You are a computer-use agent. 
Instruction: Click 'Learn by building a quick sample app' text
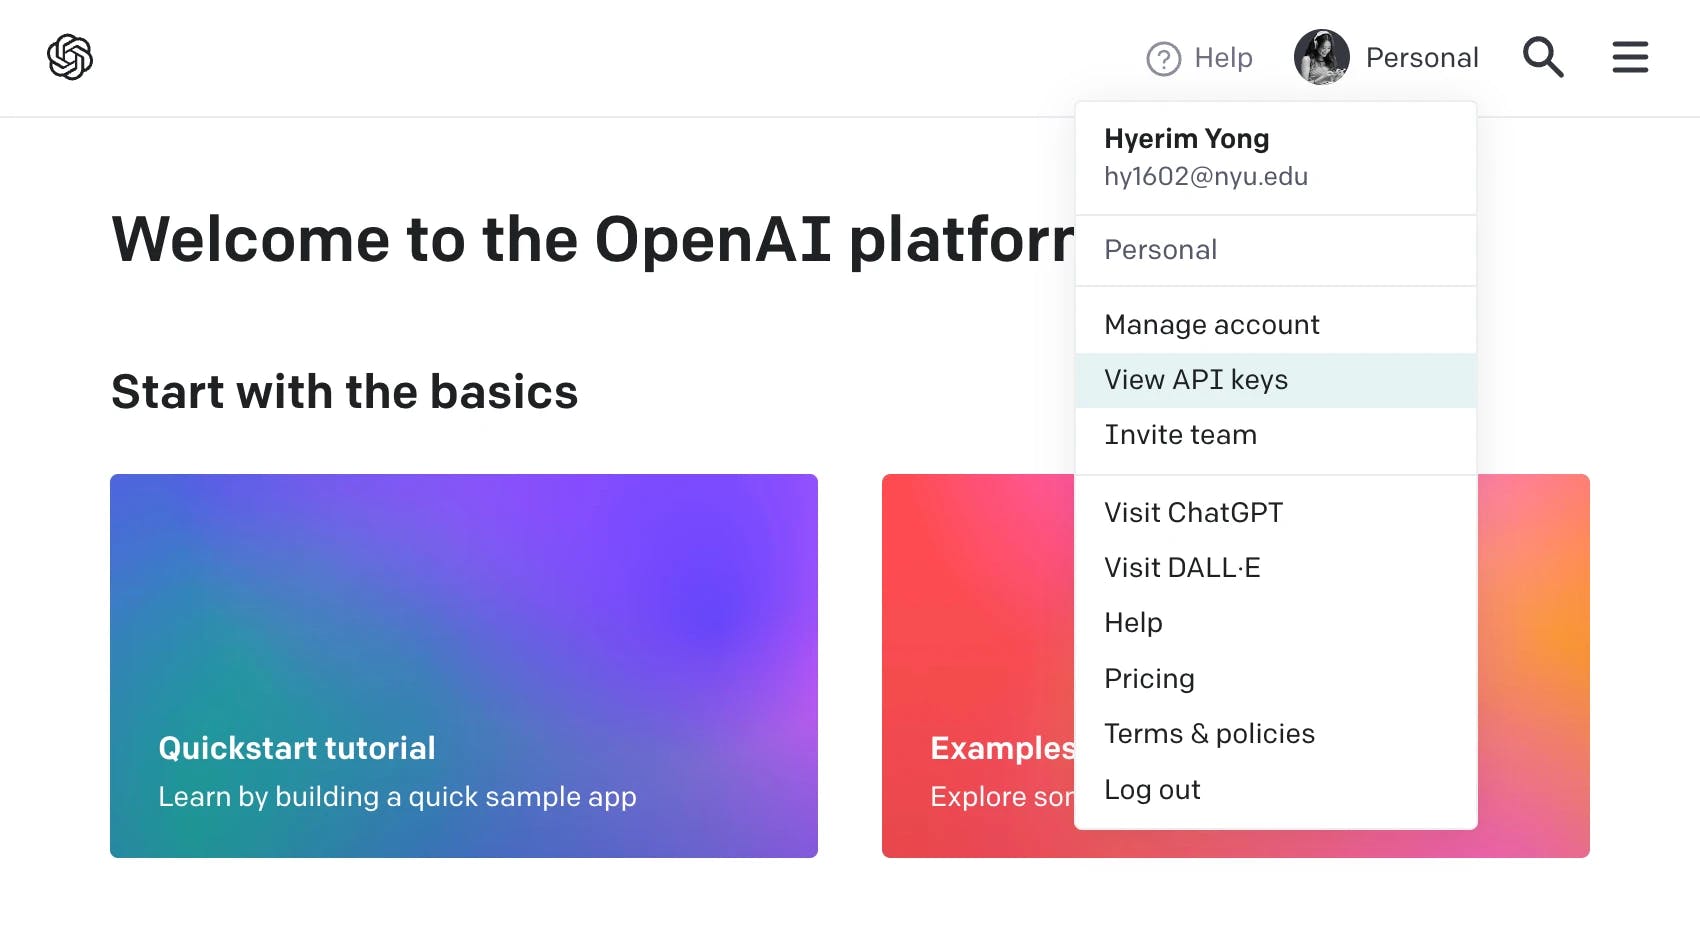click(397, 797)
